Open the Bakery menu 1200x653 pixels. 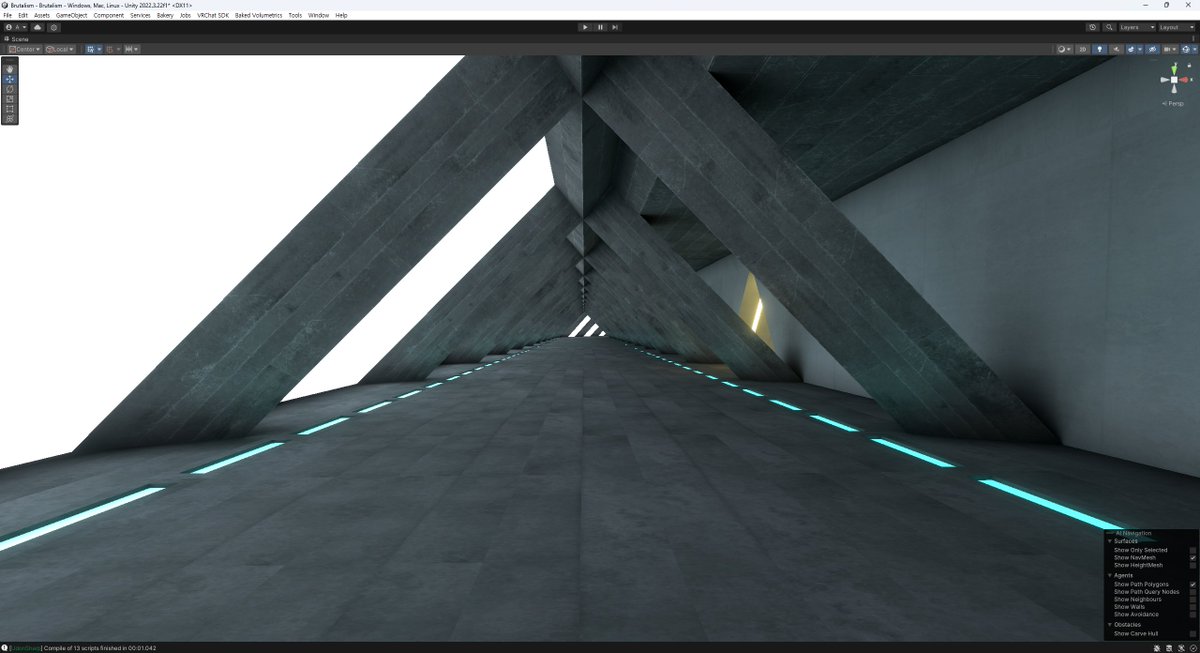(x=165, y=16)
